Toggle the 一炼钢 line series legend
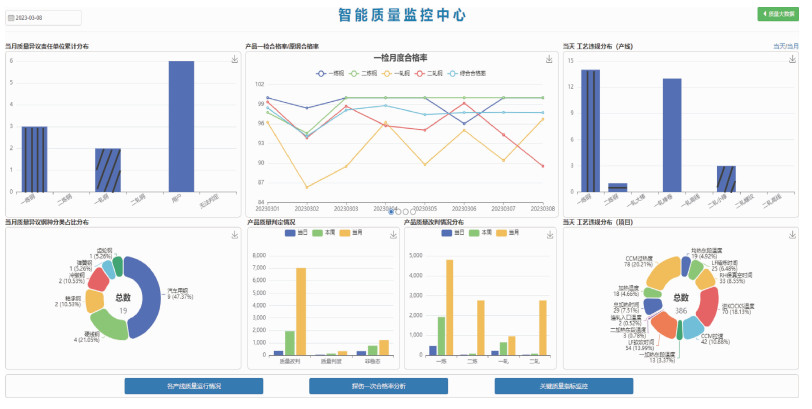Image resolution: width=812 pixels, height=409 pixels. pos(329,73)
